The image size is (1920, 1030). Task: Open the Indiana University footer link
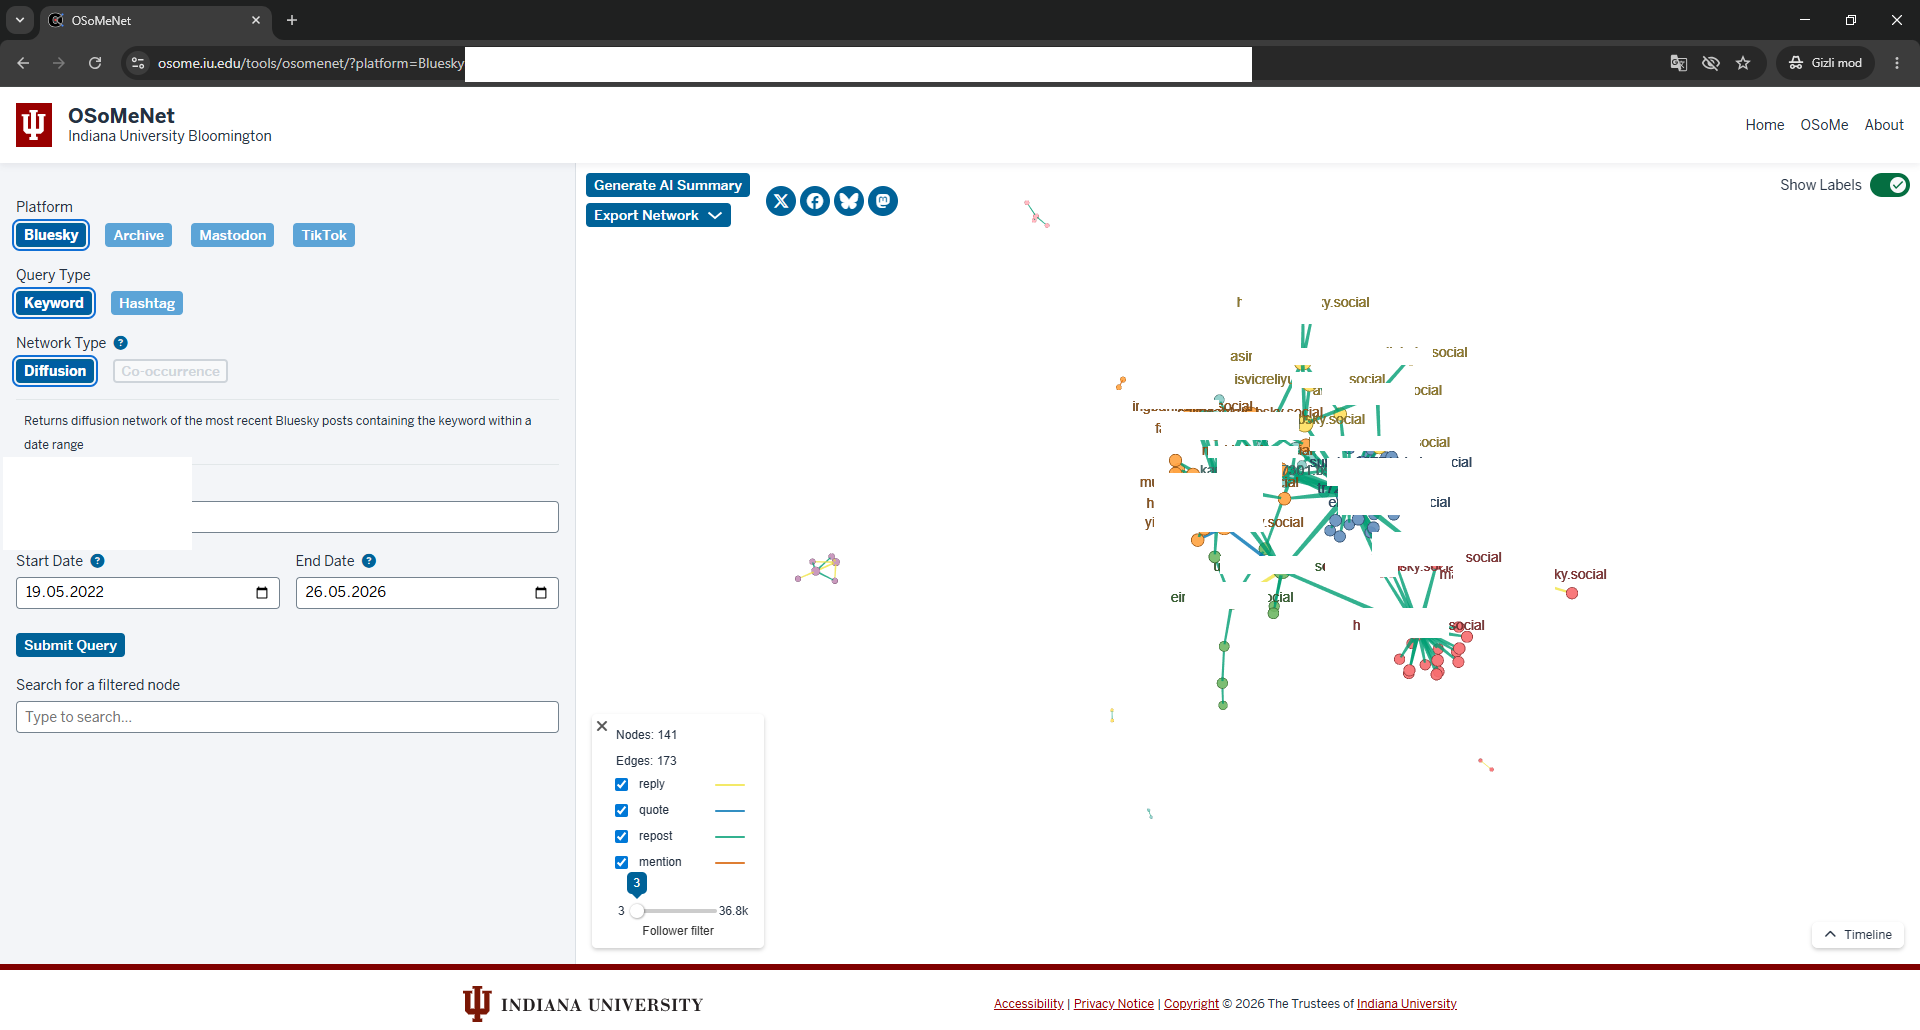1407,1004
